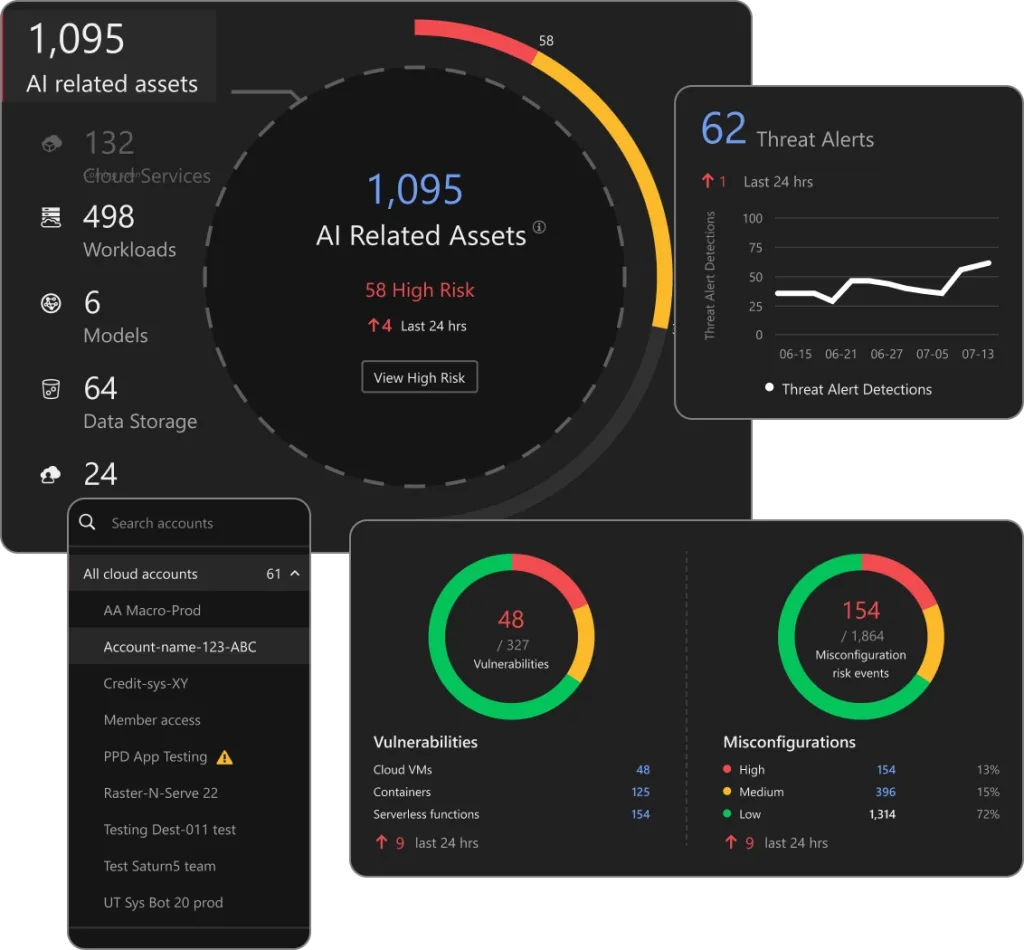Click the info icon next to AI Related Assets
This screenshot has height=950, width=1024.
539,227
